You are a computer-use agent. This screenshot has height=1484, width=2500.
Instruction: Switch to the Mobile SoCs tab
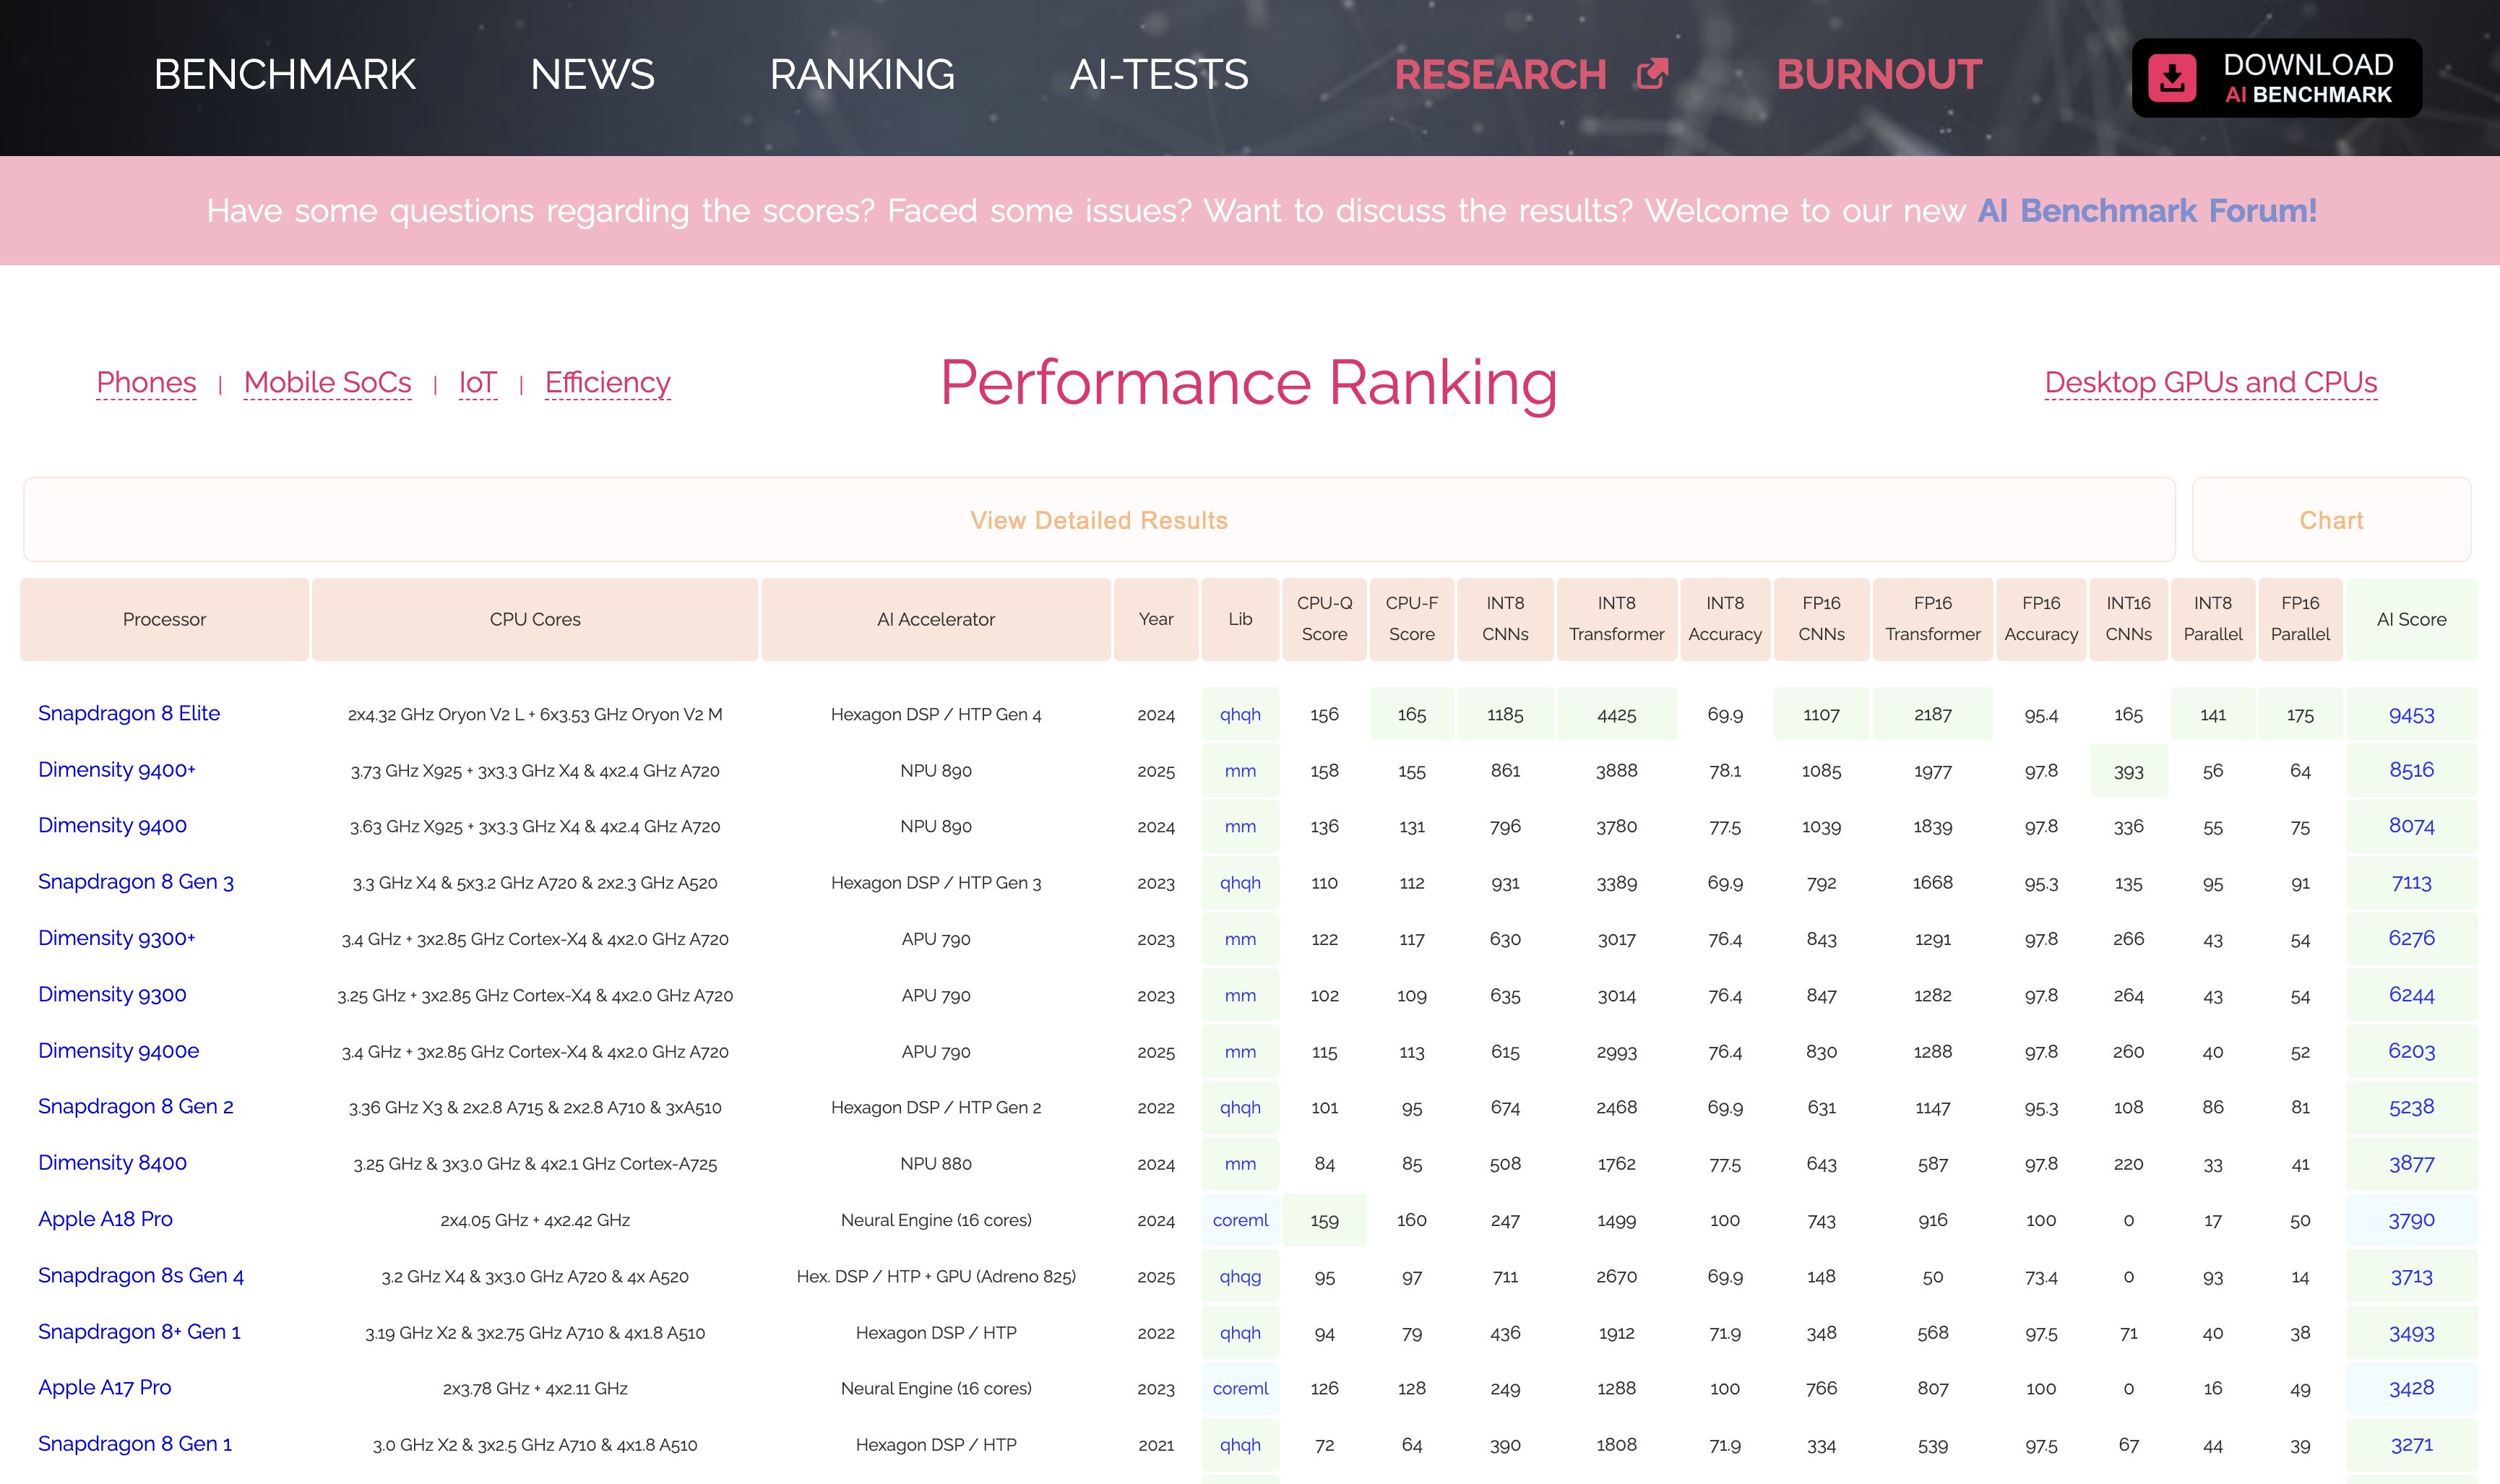point(327,382)
